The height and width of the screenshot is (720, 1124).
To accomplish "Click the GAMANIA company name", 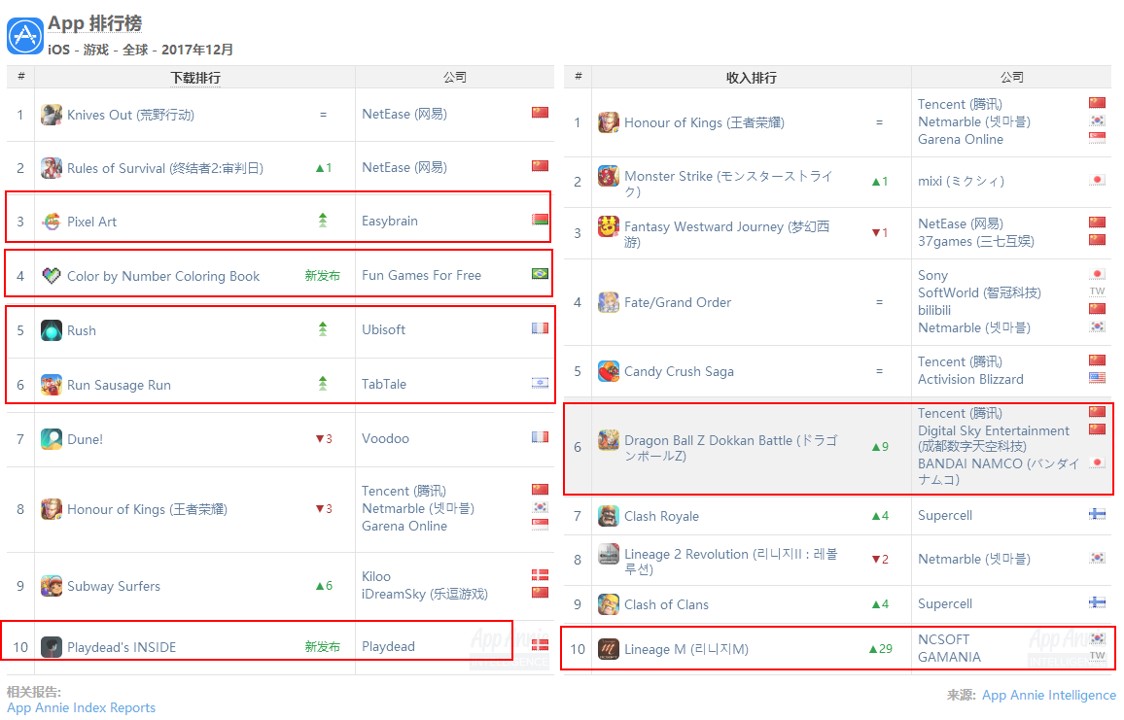I will tap(948, 657).
